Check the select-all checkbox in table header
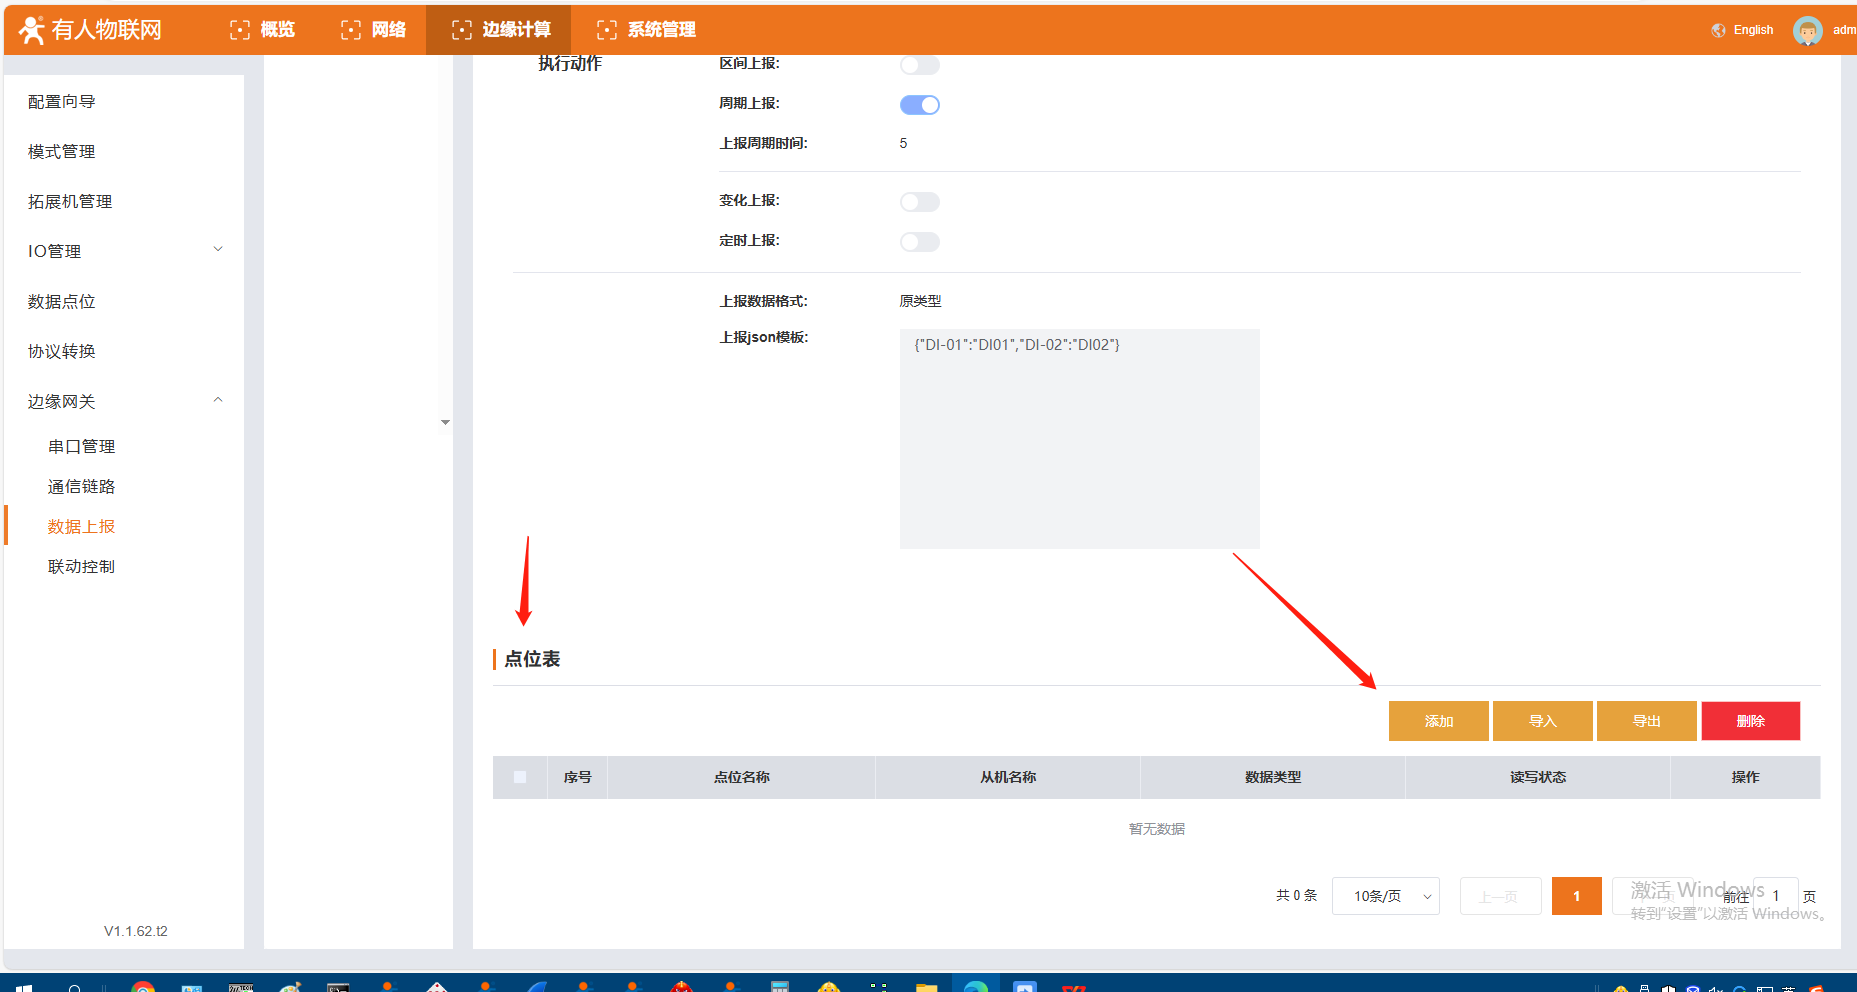Viewport: 1857px width, 992px height. pos(520,777)
